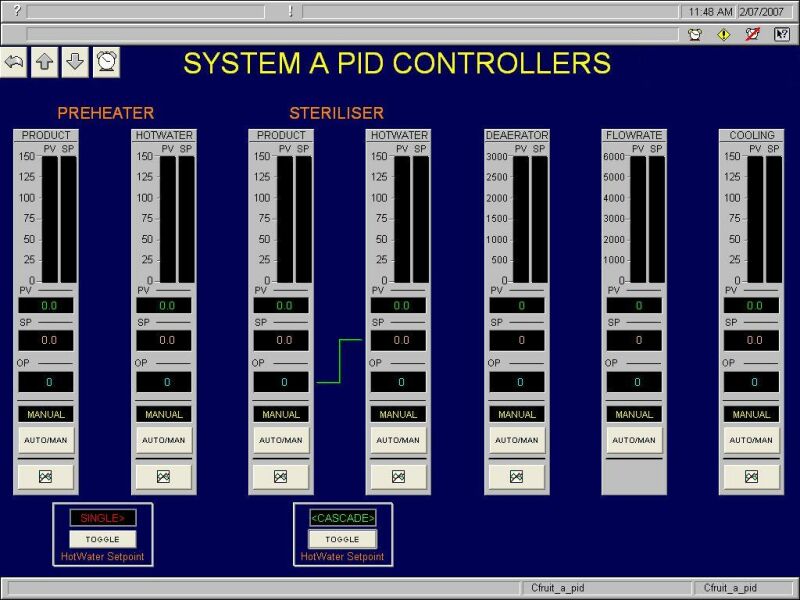Screen dimensions: 800x600
Task: Open the trend icon under the Cooling controller
Action: click(x=751, y=477)
